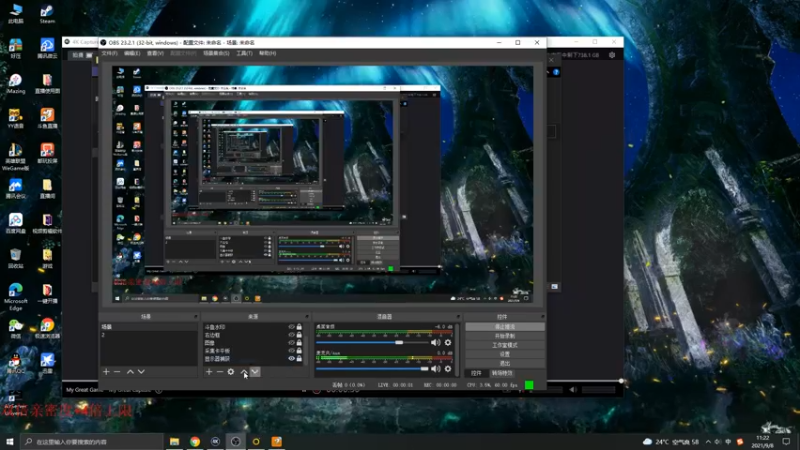The height and width of the screenshot is (450, 800).
Task: Click Stop Streaming button in Controls
Action: click(505, 327)
